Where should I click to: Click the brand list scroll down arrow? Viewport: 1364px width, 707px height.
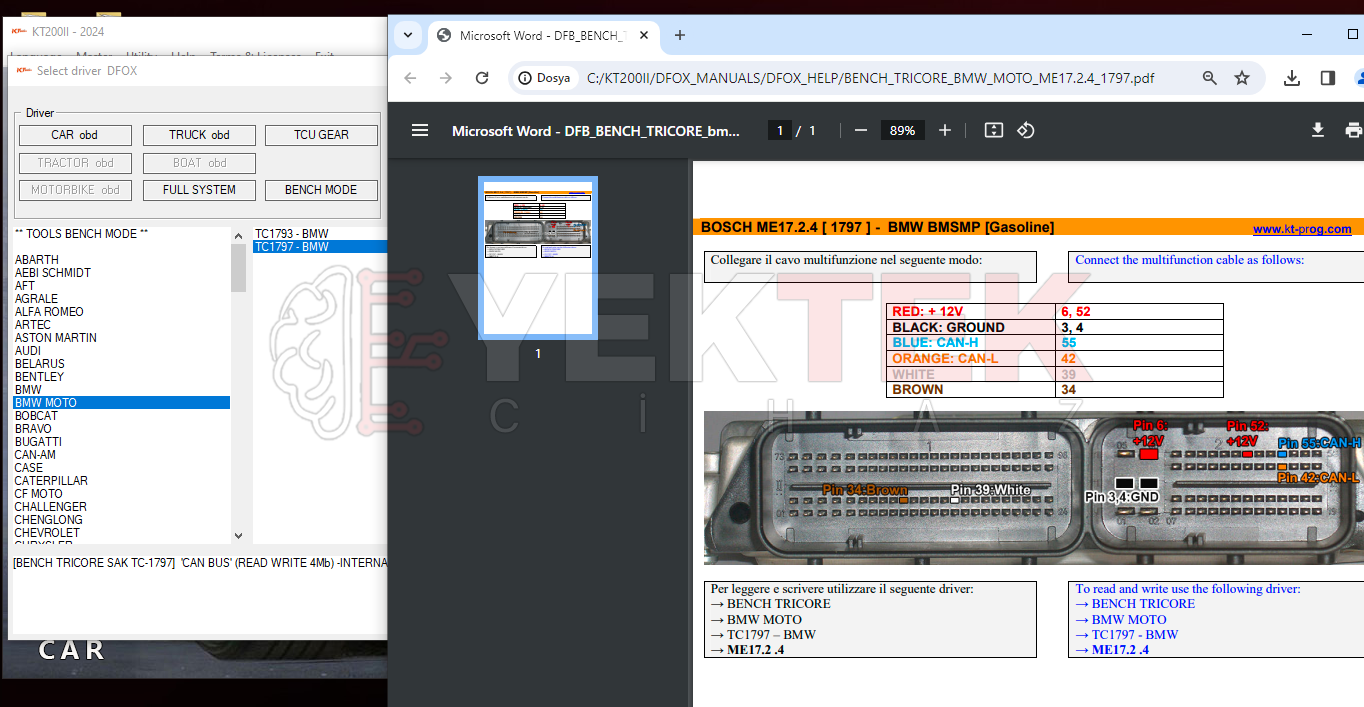(x=238, y=536)
